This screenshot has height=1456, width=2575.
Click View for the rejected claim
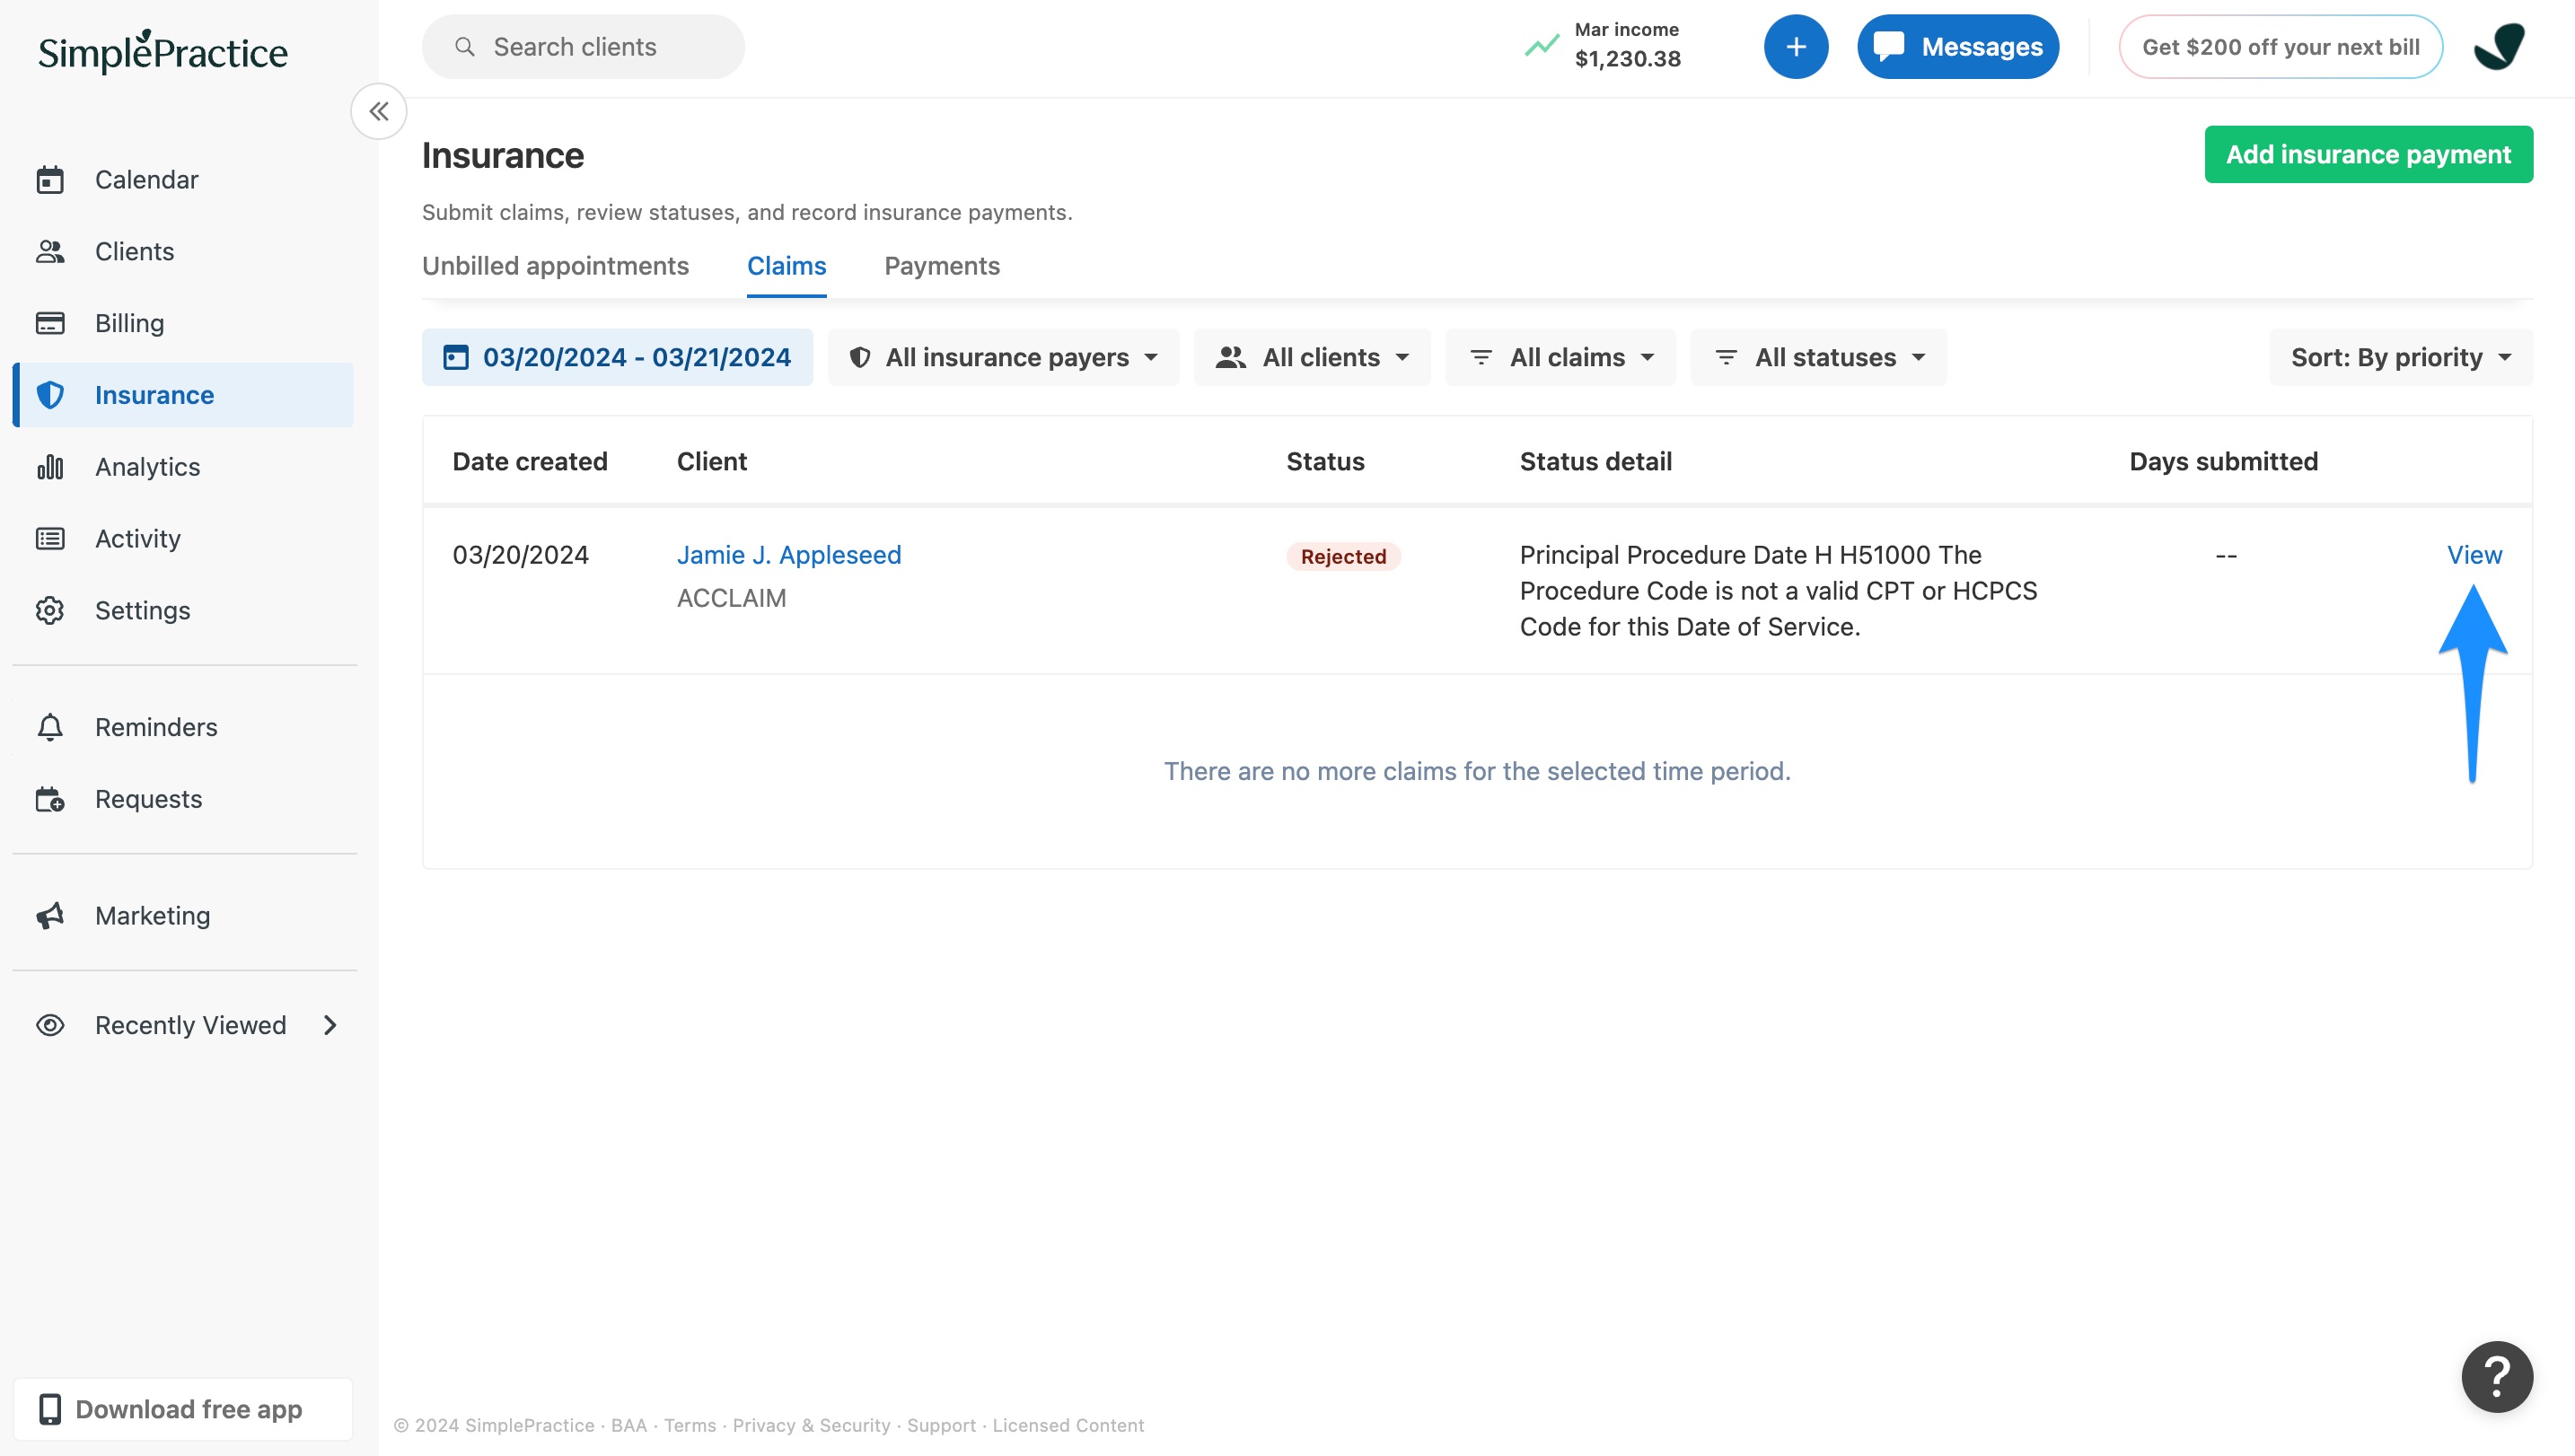click(x=2475, y=555)
